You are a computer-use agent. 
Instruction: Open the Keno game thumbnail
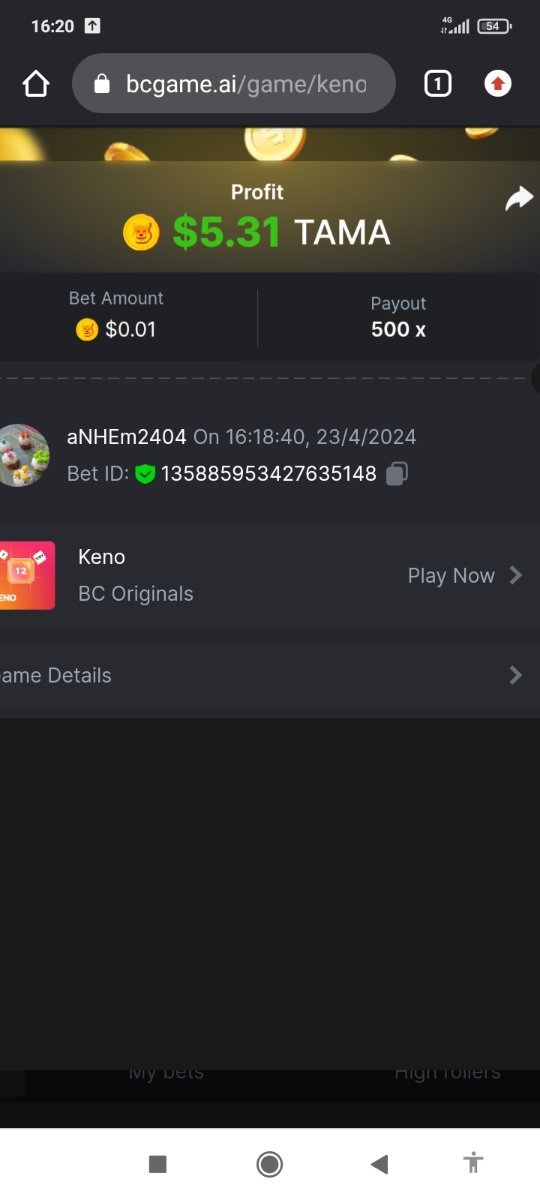[27, 575]
